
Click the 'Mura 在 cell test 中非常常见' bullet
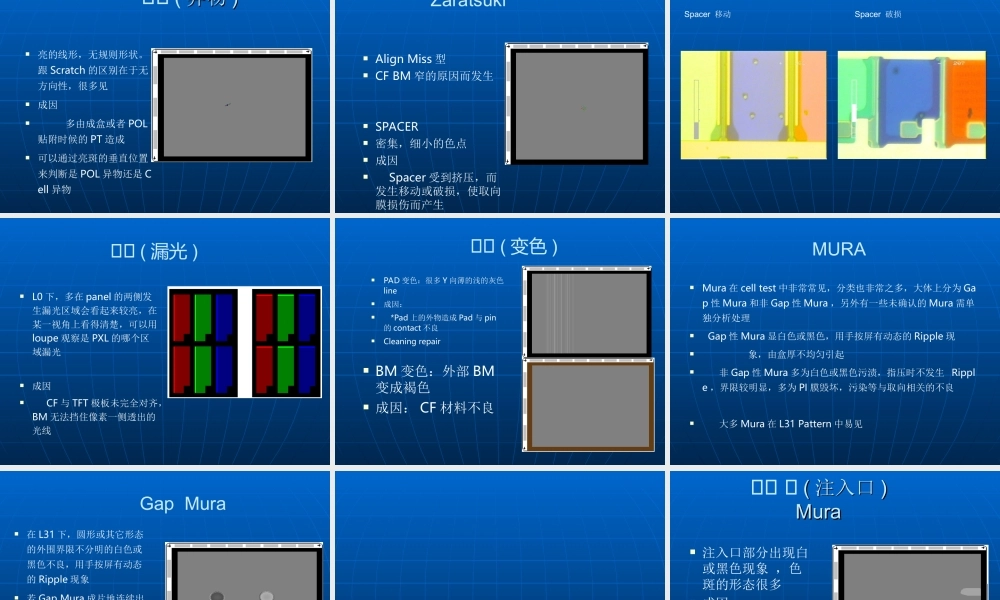pyautogui.click(x=839, y=303)
